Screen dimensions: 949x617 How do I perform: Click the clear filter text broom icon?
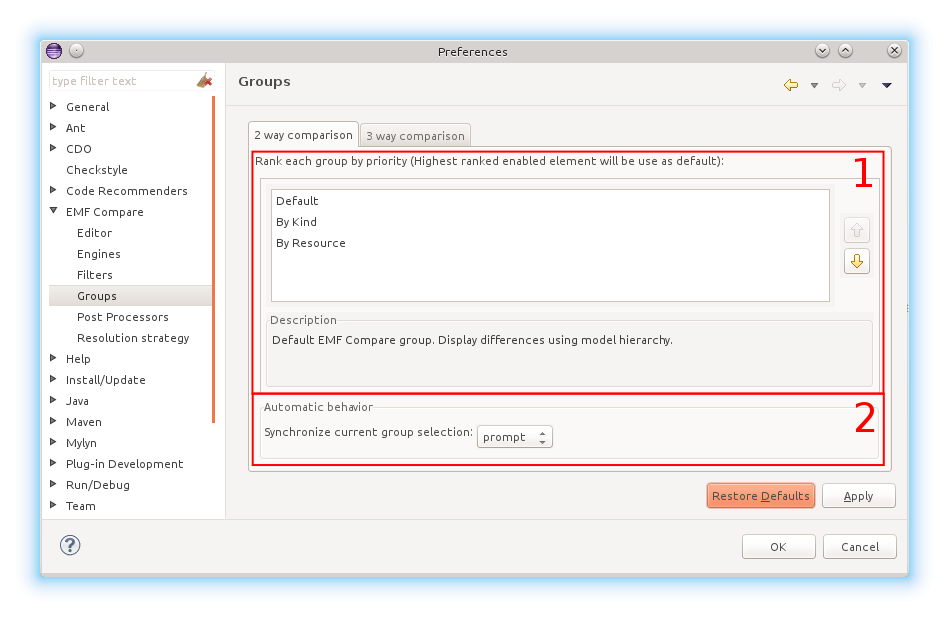point(204,81)
